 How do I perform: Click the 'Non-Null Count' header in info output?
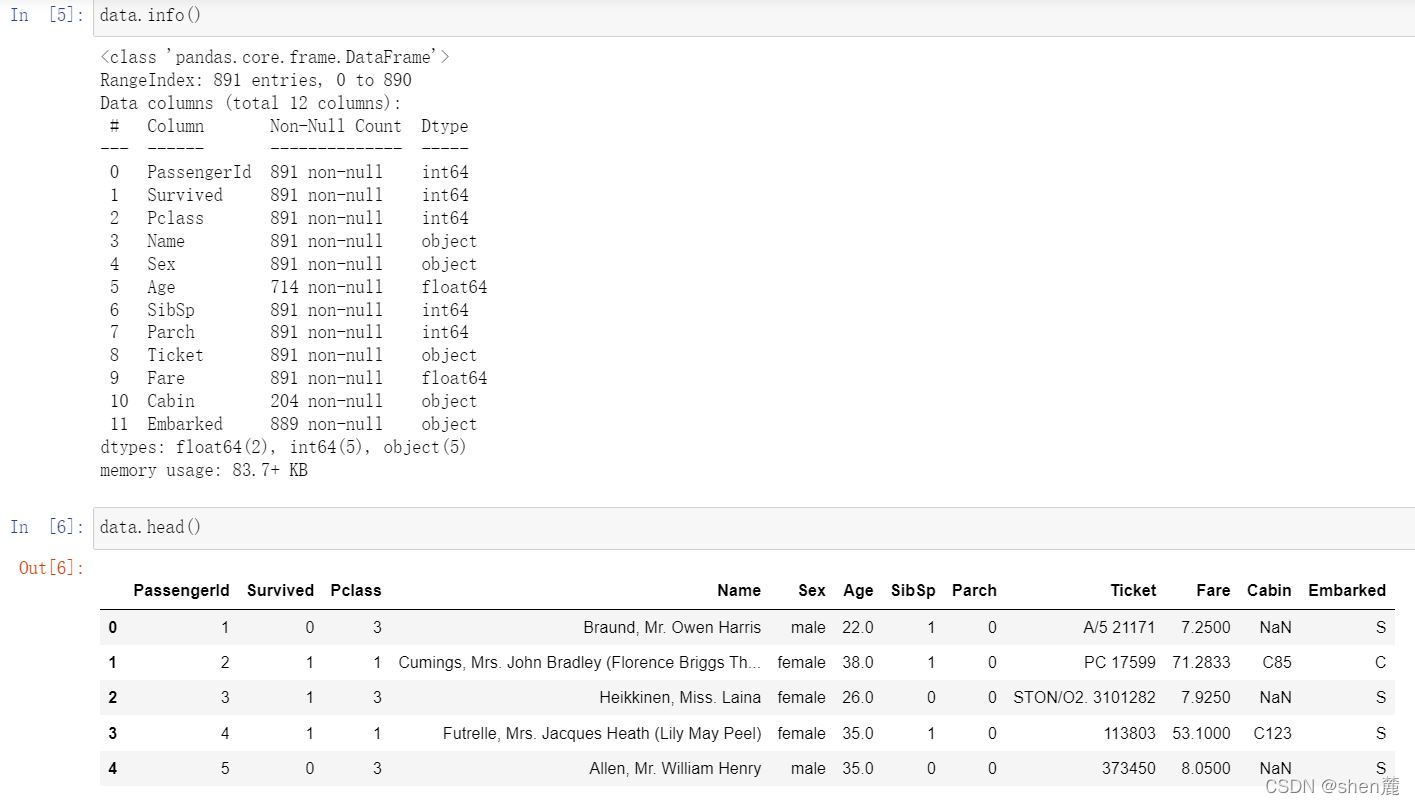[x=336, y=126]
